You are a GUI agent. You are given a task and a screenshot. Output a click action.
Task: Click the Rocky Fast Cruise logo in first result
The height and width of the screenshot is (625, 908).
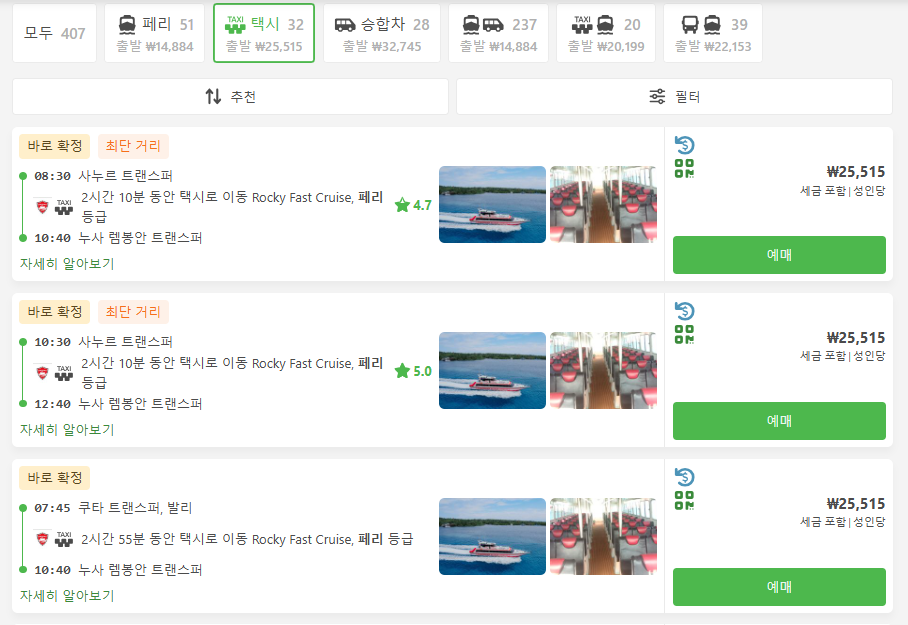pyautogui.click(x=42, y=207)
